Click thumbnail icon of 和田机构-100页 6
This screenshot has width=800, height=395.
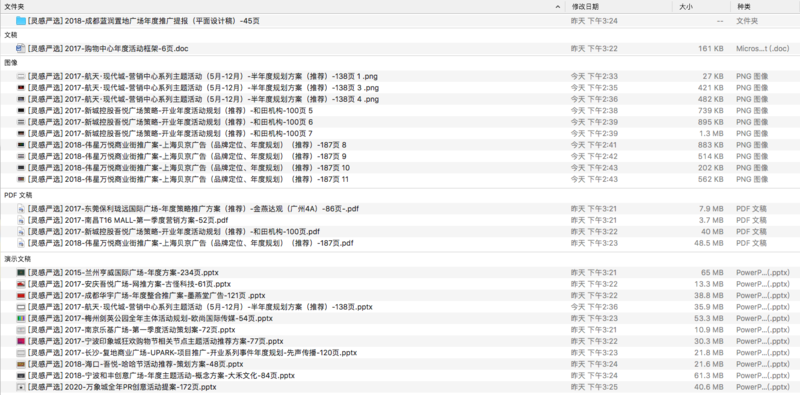[x=21, y=122]
